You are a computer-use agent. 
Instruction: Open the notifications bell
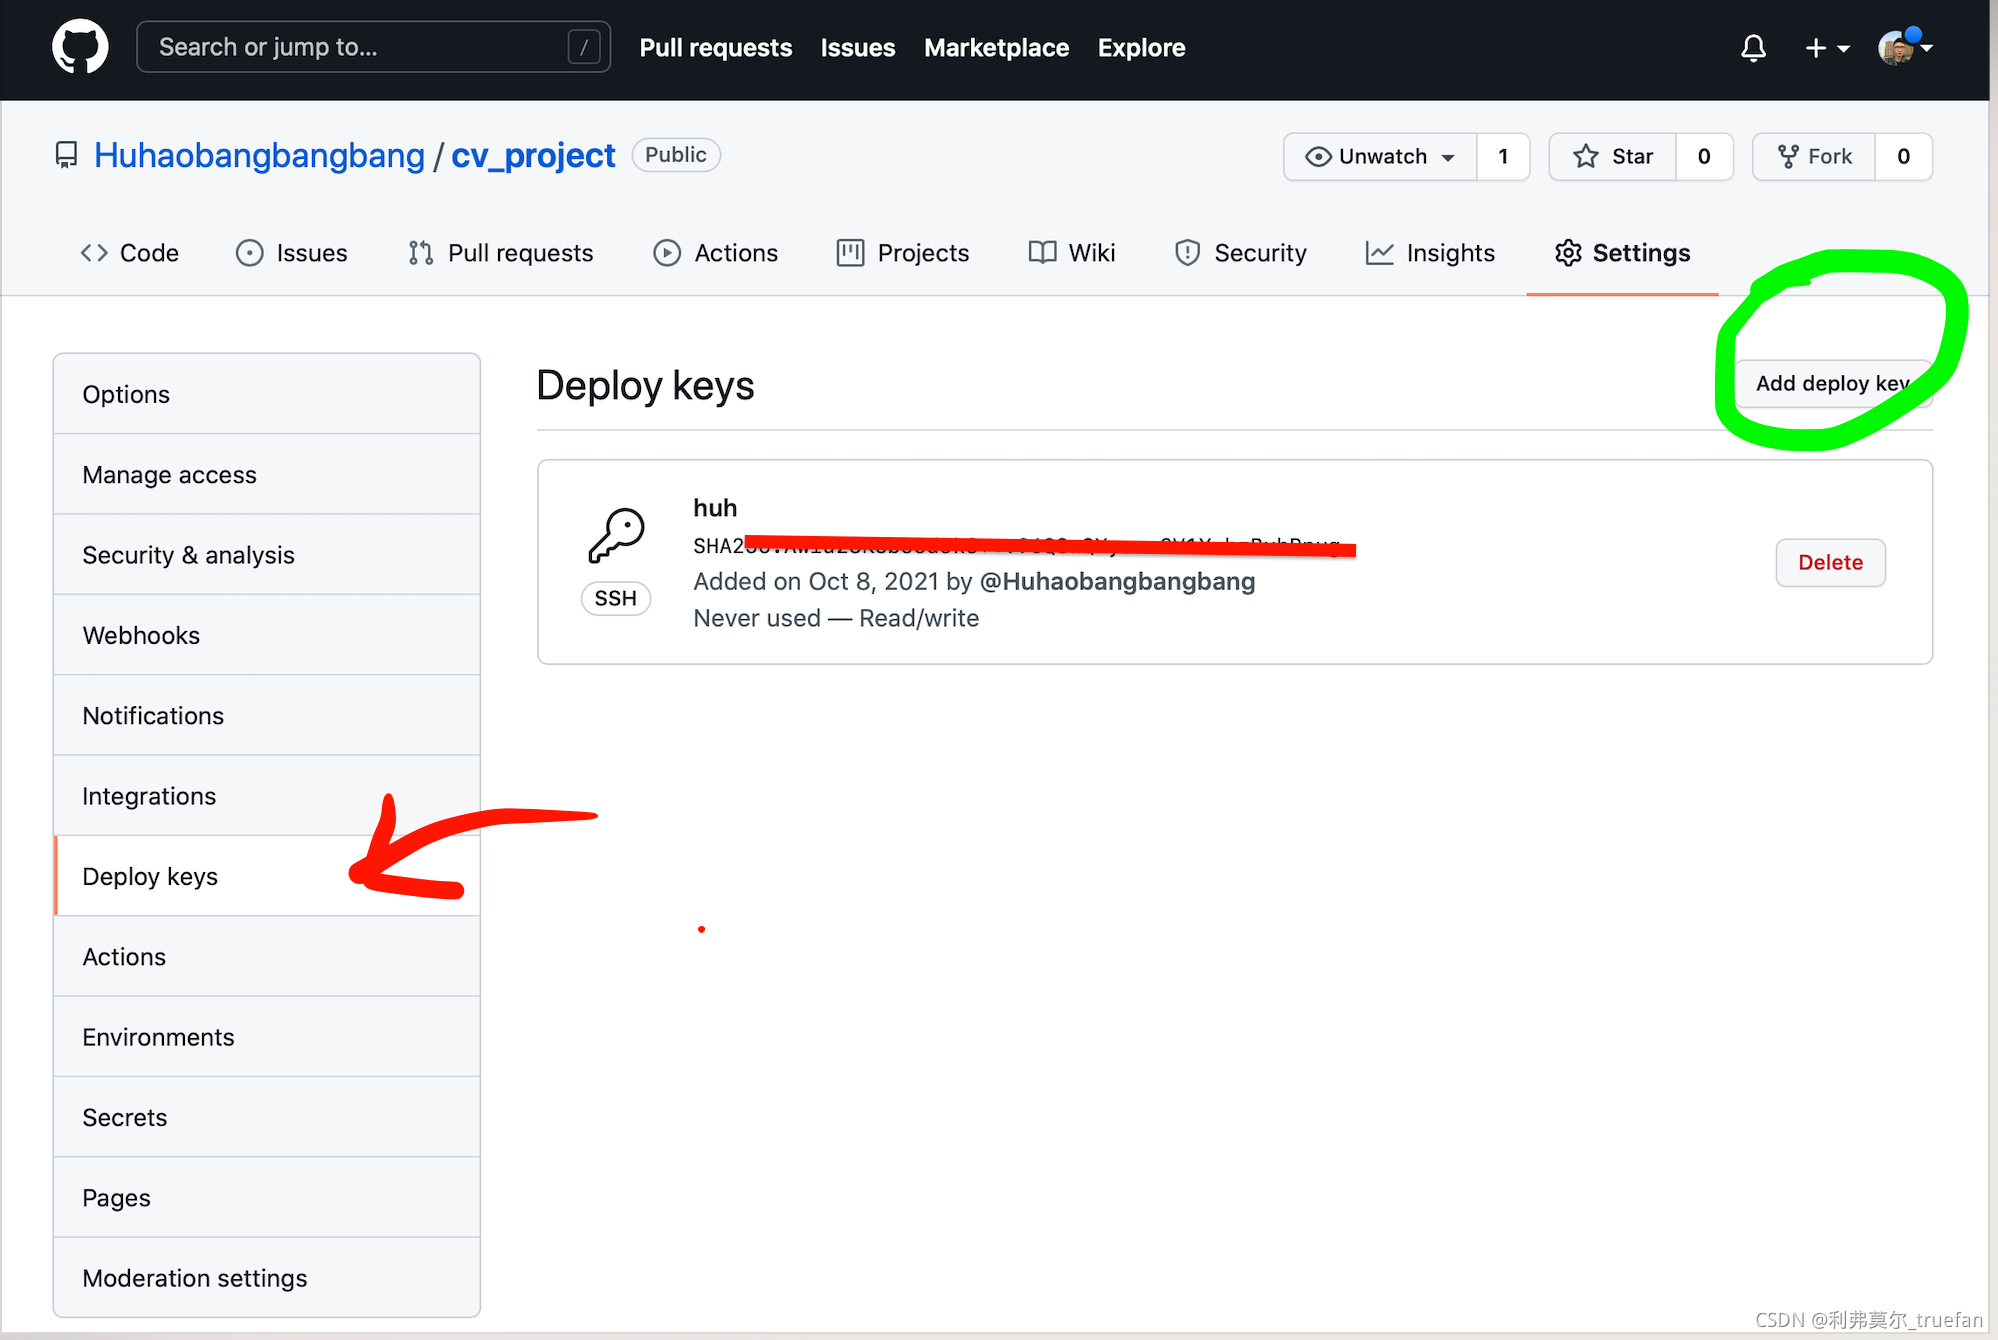1754,47
